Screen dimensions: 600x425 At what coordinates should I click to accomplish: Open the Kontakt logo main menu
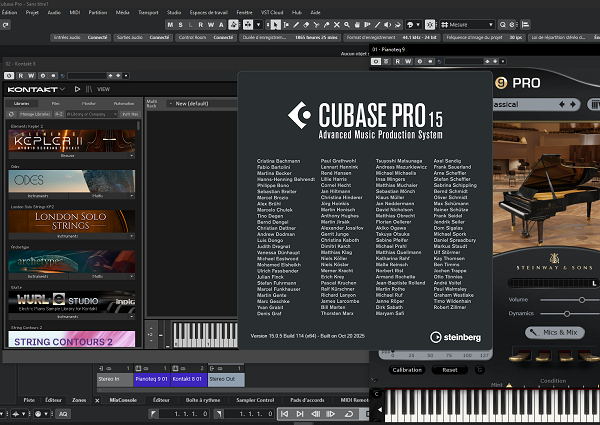coord(32,88)
